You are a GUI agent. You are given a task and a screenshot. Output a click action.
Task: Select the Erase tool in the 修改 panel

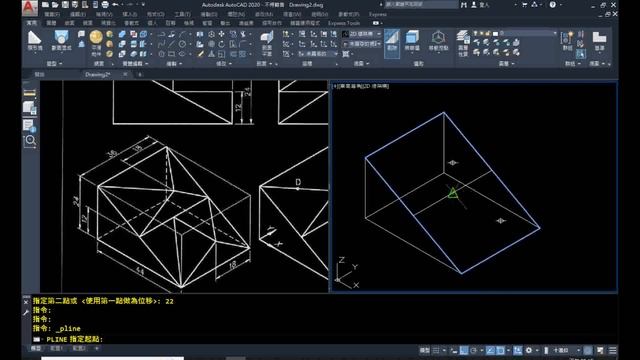coord(200,54)
